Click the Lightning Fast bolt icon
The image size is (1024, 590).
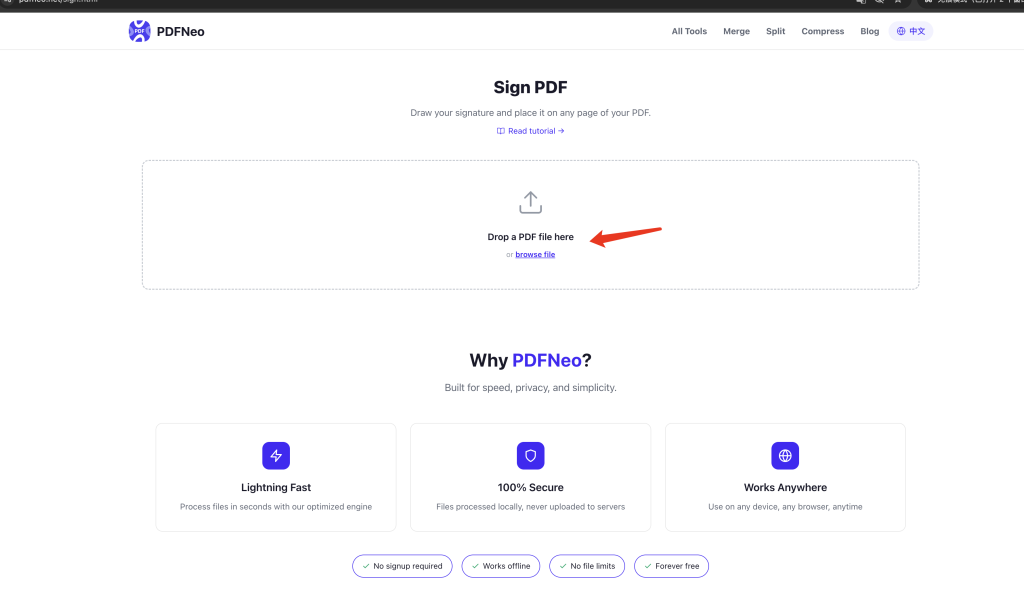point(276,455)
